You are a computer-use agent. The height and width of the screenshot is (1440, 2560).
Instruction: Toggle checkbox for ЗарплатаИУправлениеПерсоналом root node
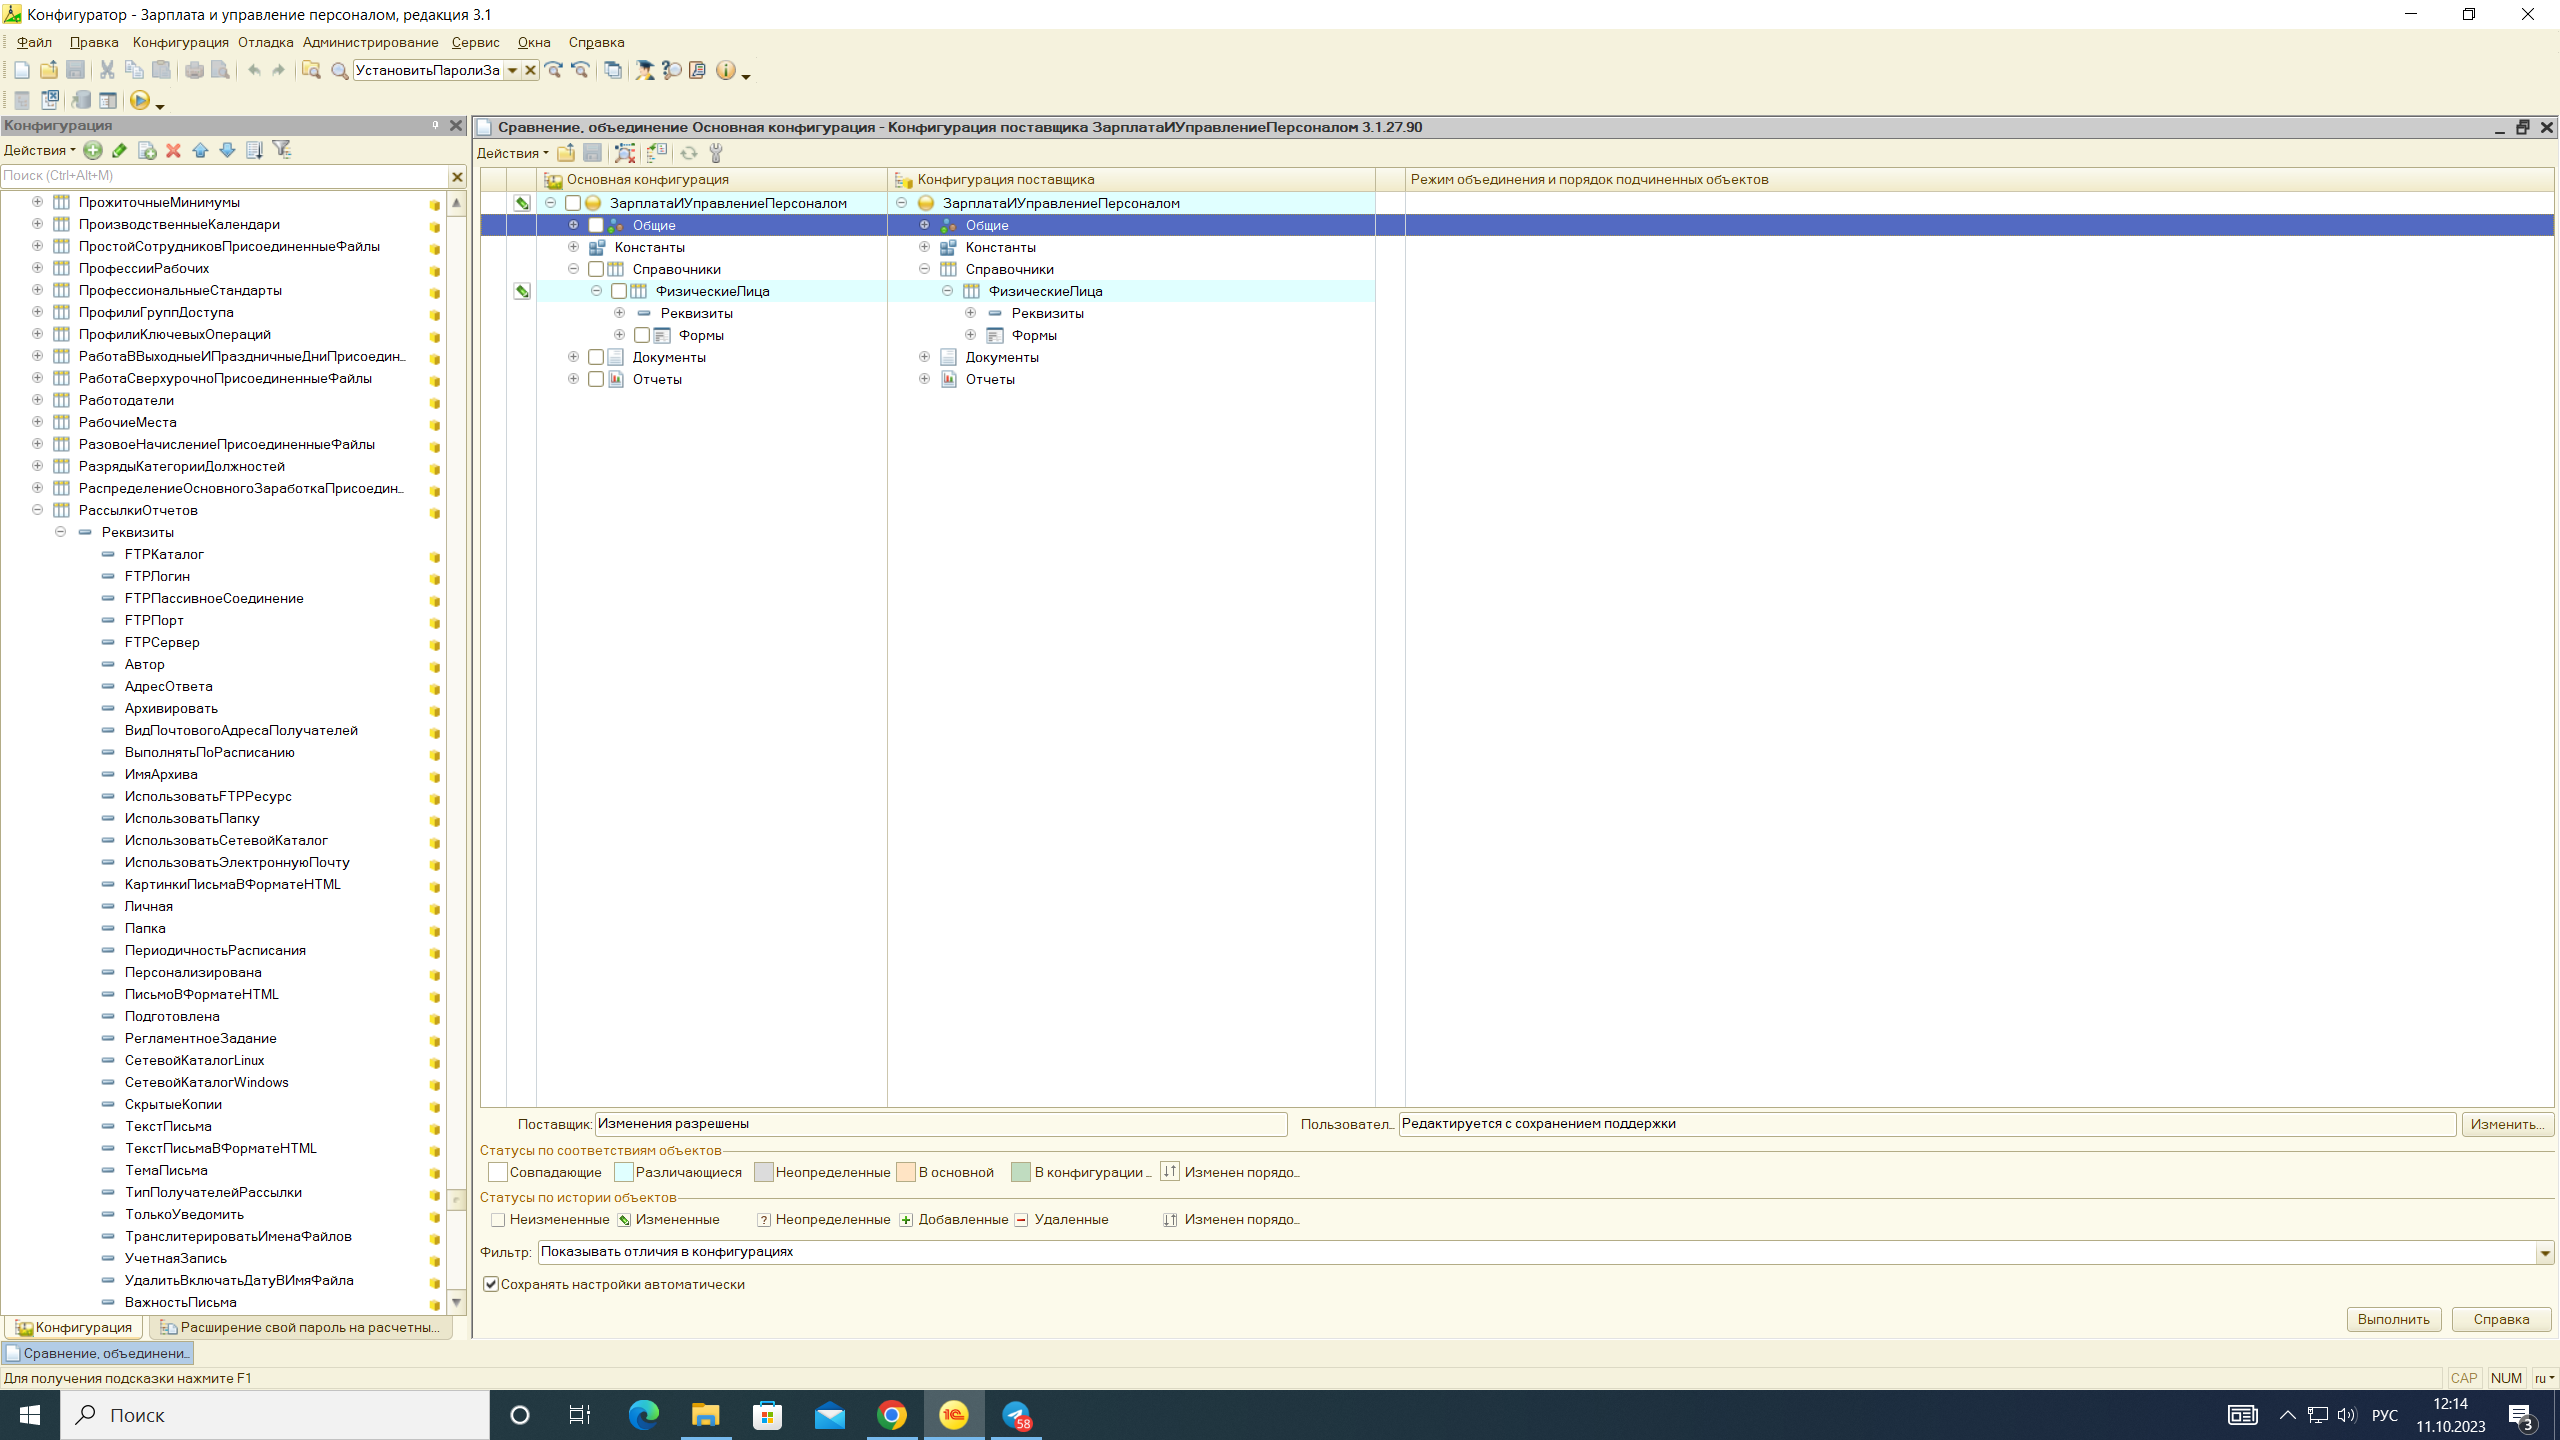tap(573, 203)
